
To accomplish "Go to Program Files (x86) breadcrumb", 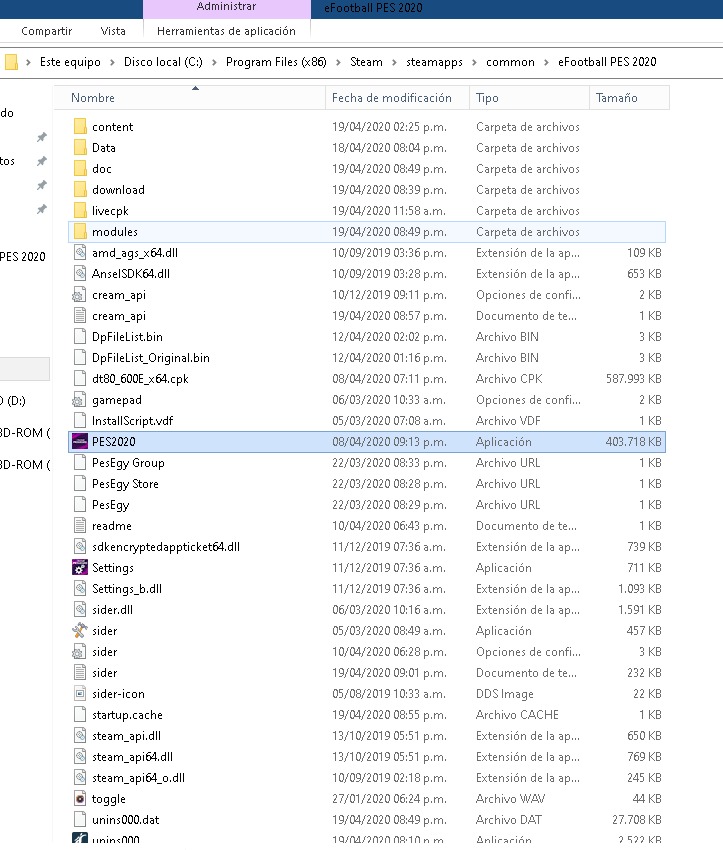I will (x=276, y=62).
